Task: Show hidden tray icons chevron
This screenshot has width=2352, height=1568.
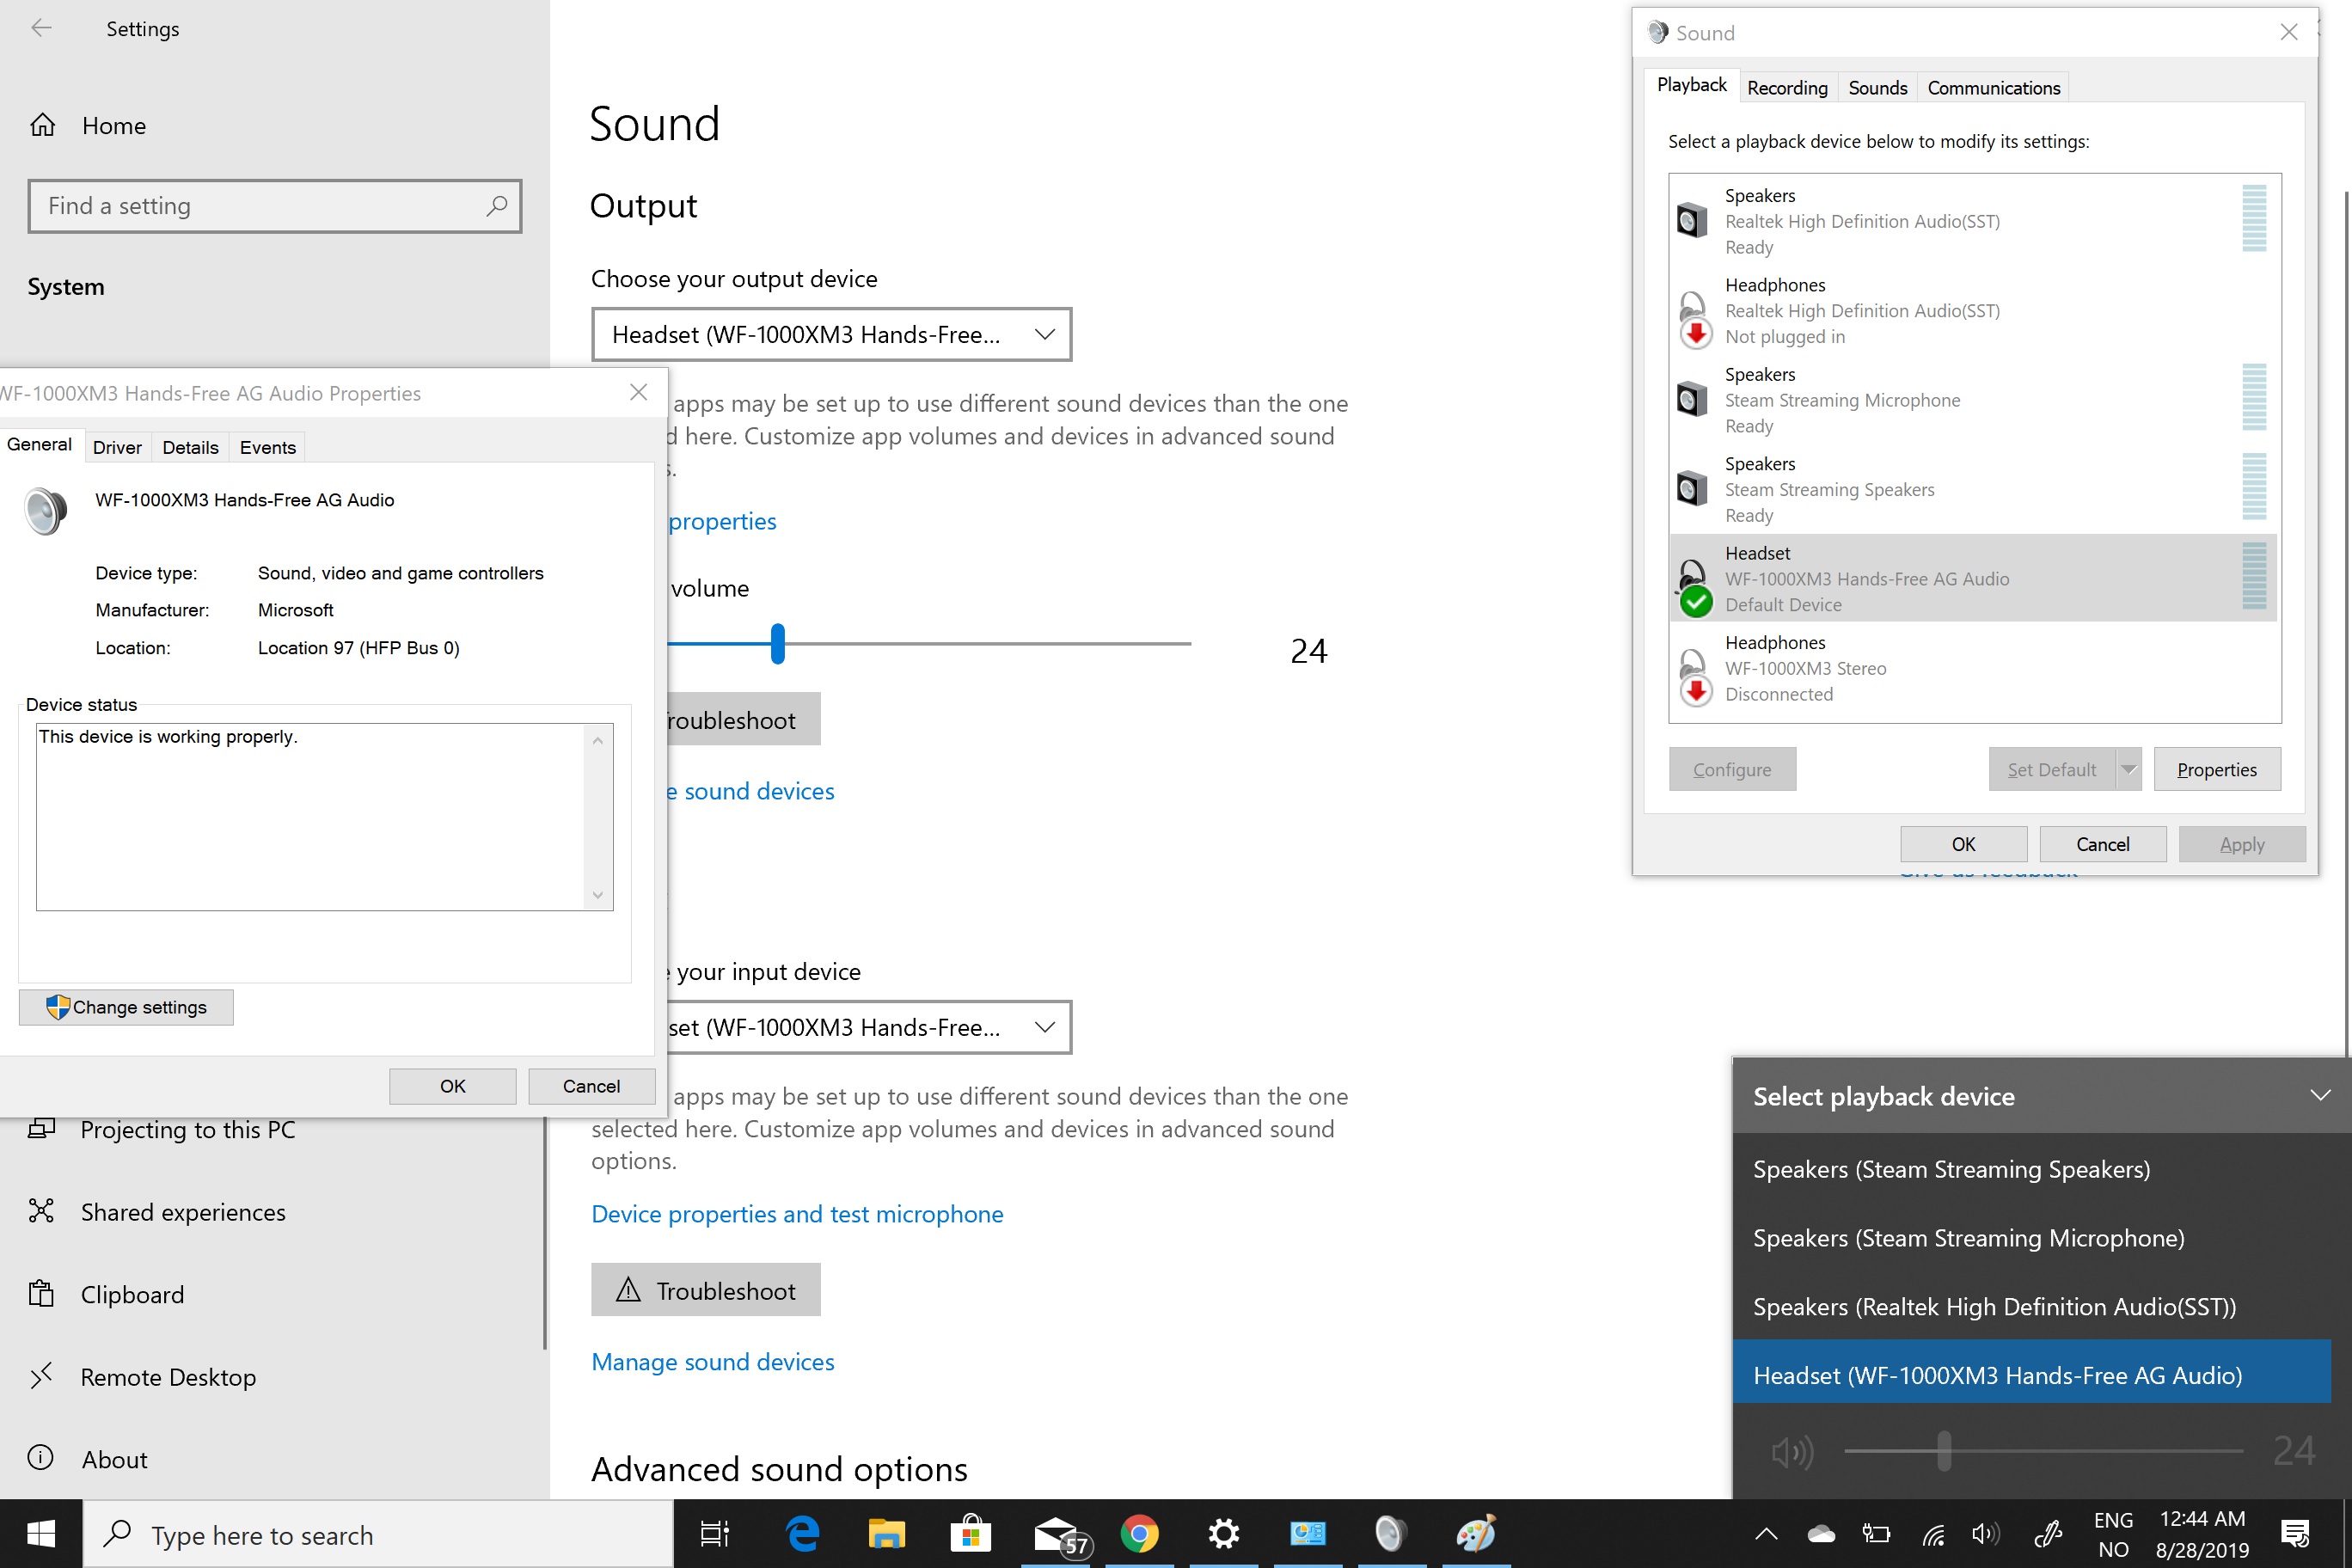Action: tap(1766, 1534)
